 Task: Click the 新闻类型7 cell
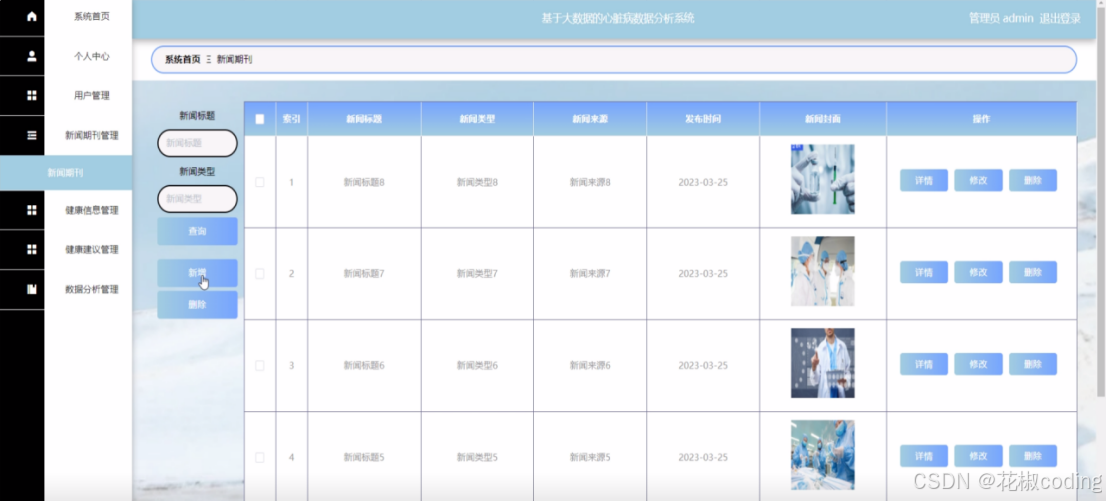(x=478, y=273)
